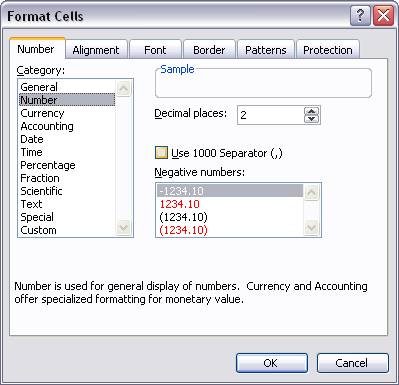The width and height of the screenshot is (399, 385).
Task: Increase decimal places with up arrow
Action: (x=312, y=111)
